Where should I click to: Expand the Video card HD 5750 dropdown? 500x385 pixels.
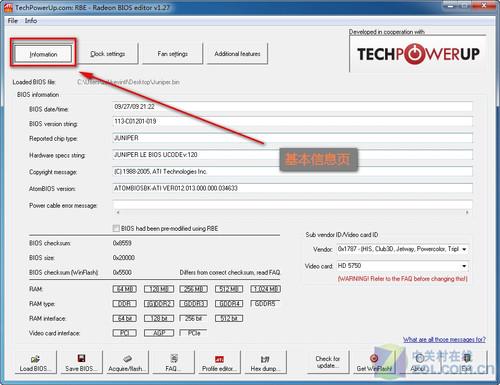click(464, 266)
